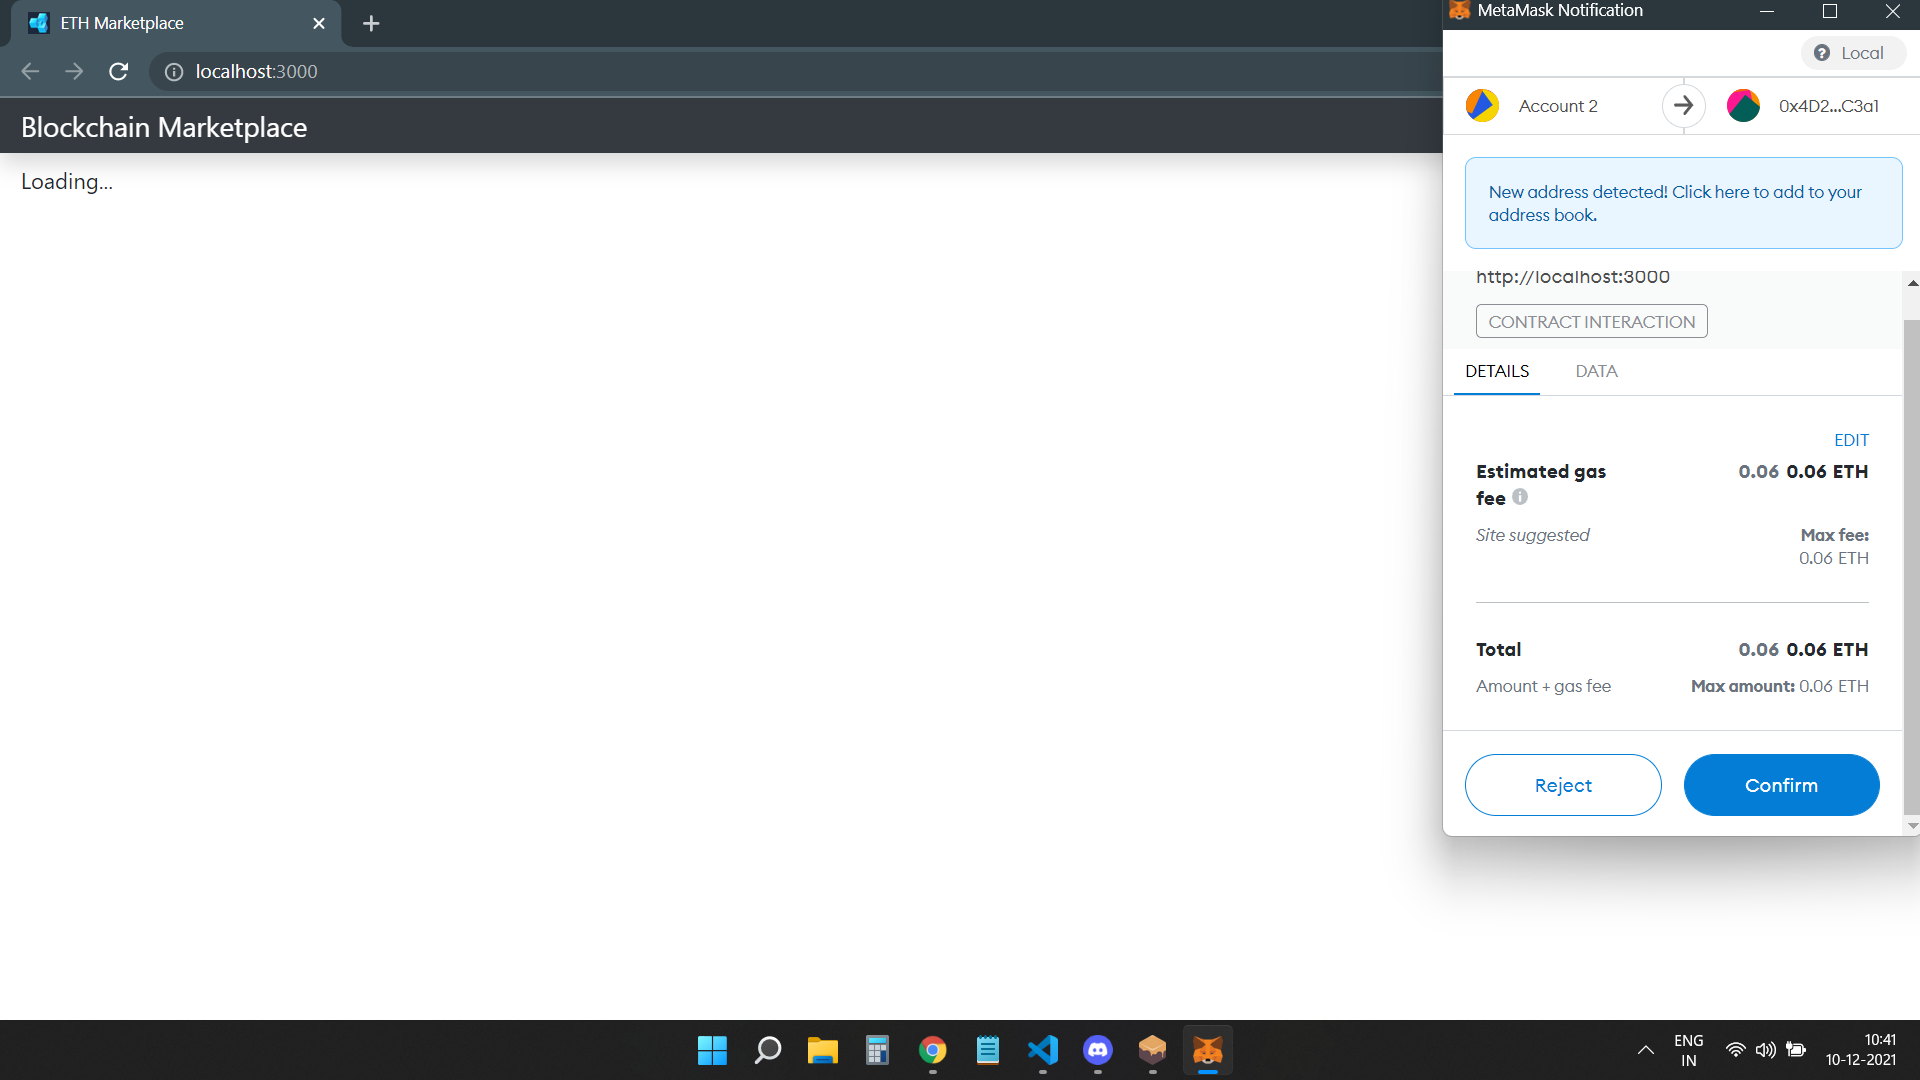Click the MetaMask fox taskbar icon

pyautogui.click(x=1207, y=1050)
